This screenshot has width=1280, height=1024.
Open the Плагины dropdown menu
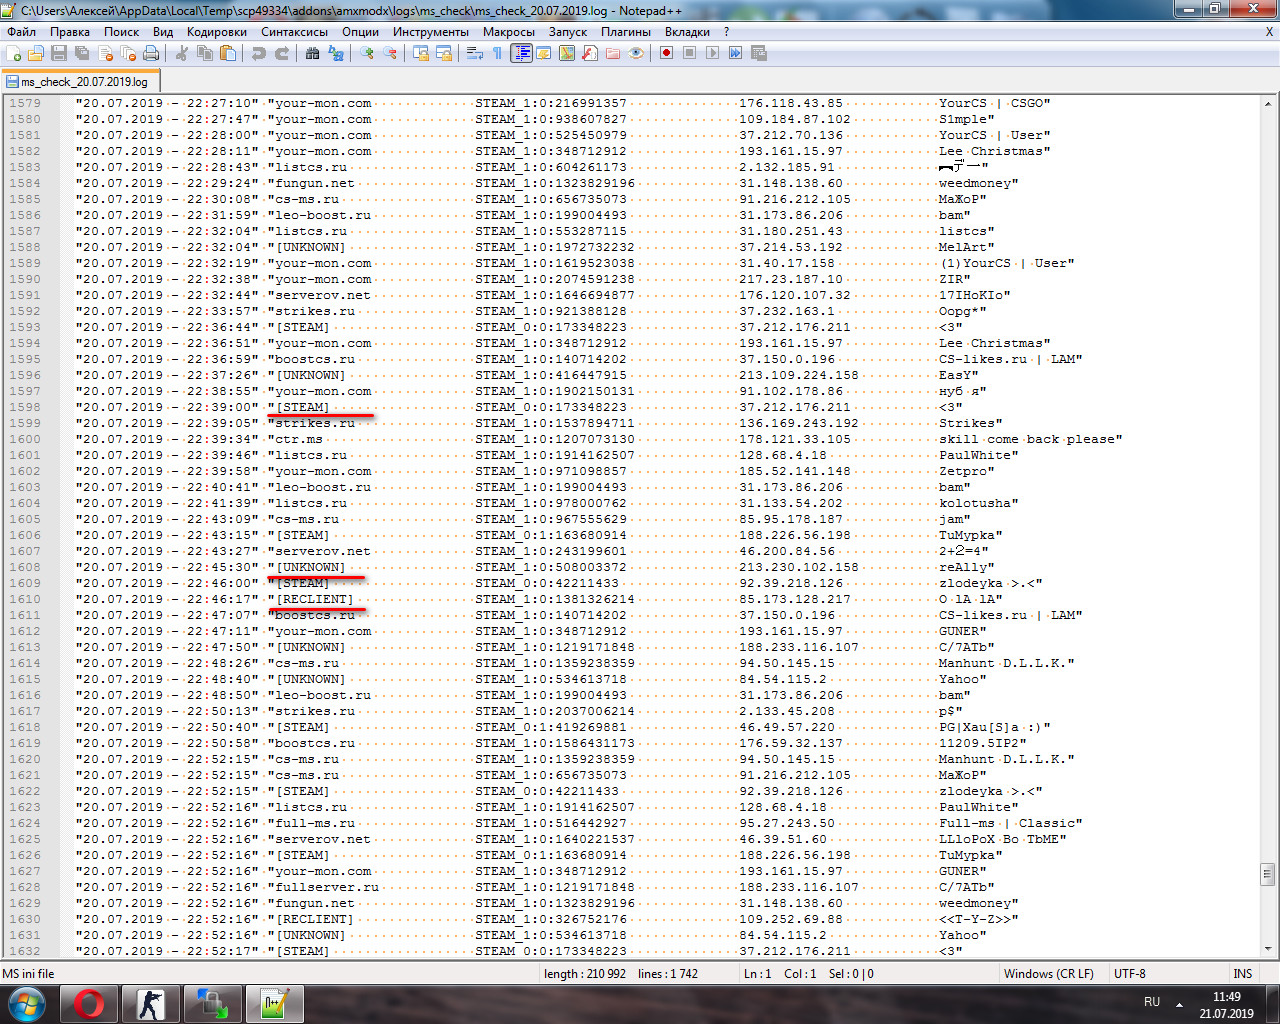pos(626,32)
